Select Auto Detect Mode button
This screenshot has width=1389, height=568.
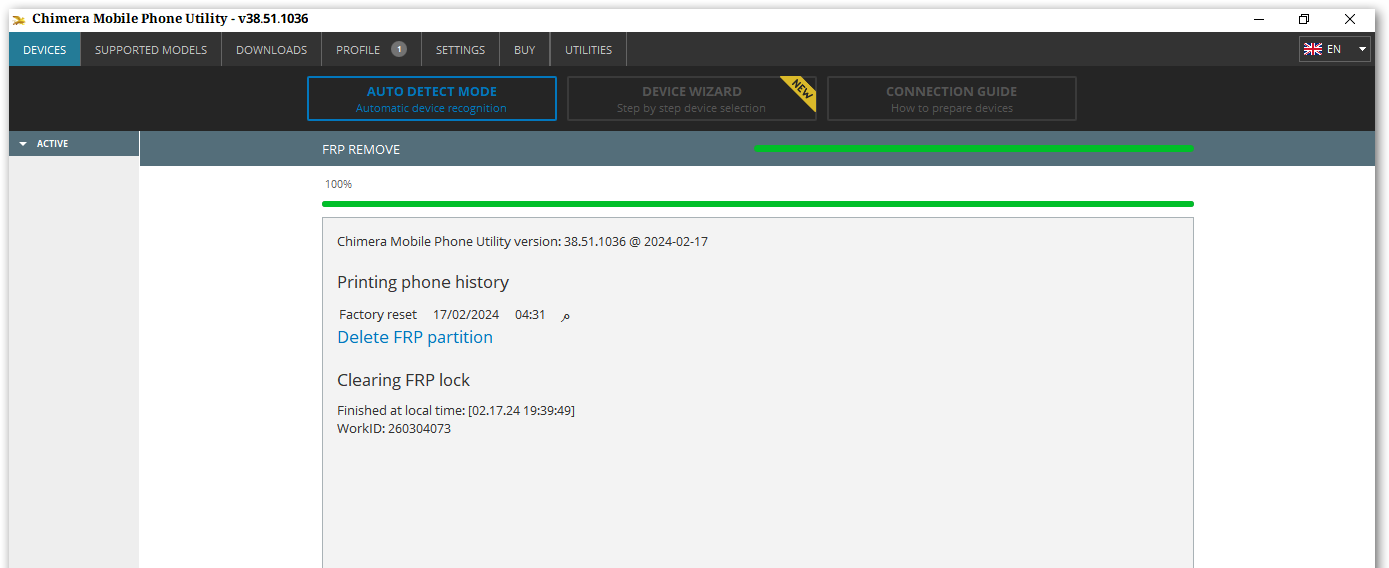coord(432,99)
